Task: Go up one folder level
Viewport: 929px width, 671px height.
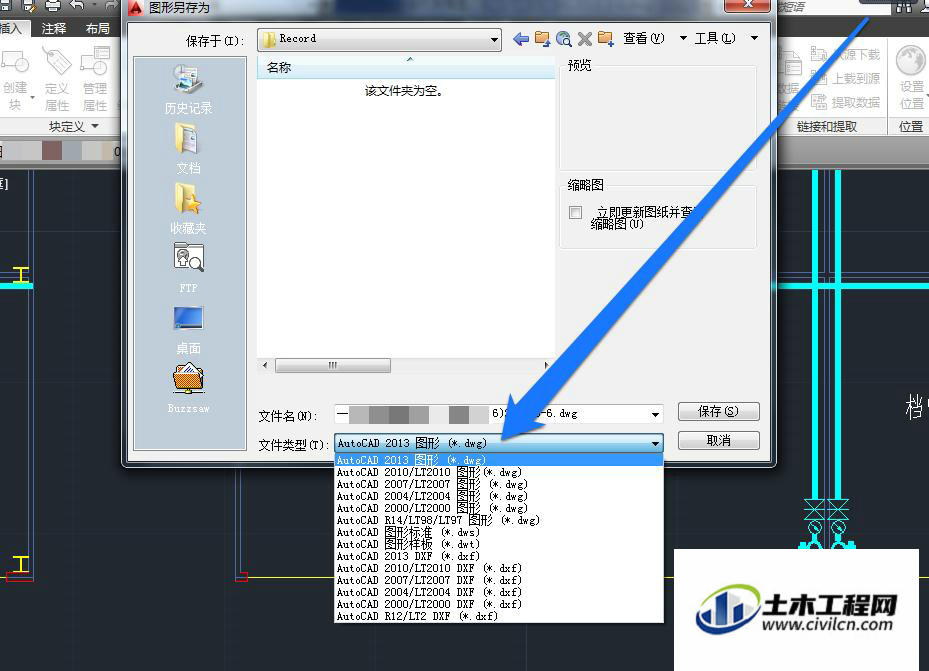Action: click(x=542, y=39)
